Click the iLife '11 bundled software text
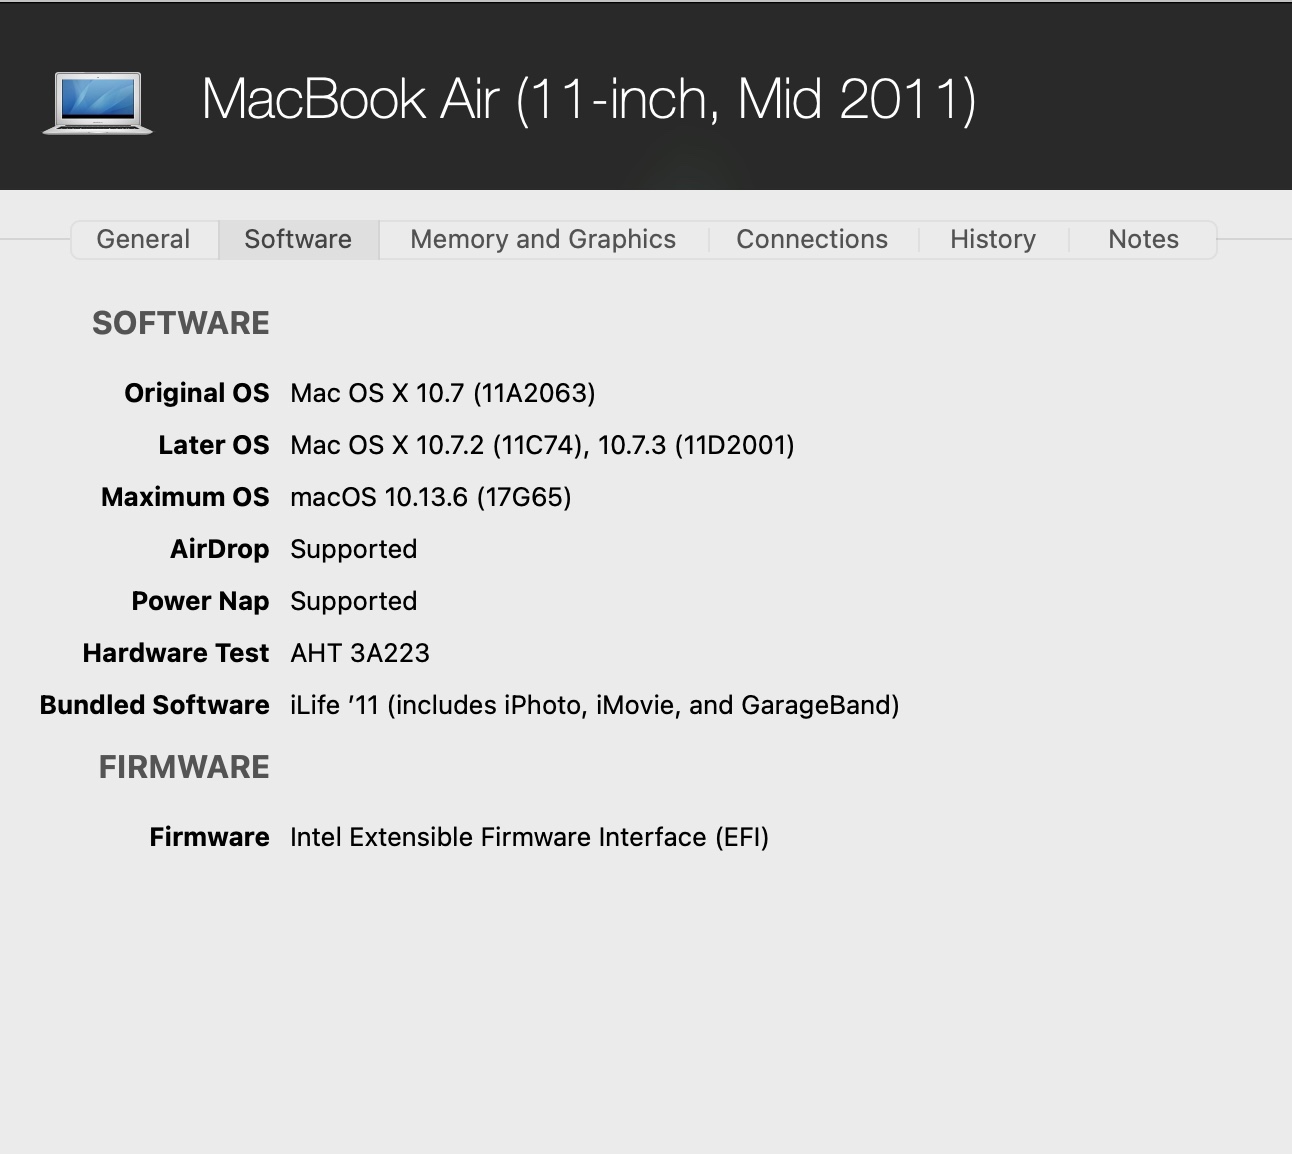This screenshot has width=1292, height=1154. click(x=594, y=706)
